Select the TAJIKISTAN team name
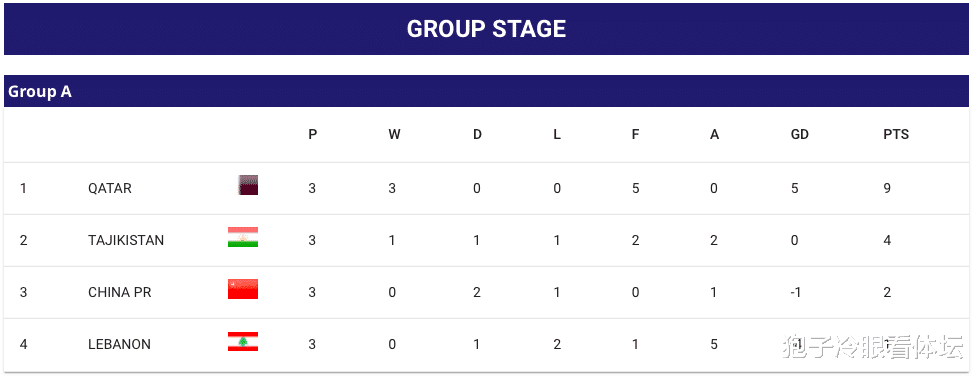 tap(126, 241)
